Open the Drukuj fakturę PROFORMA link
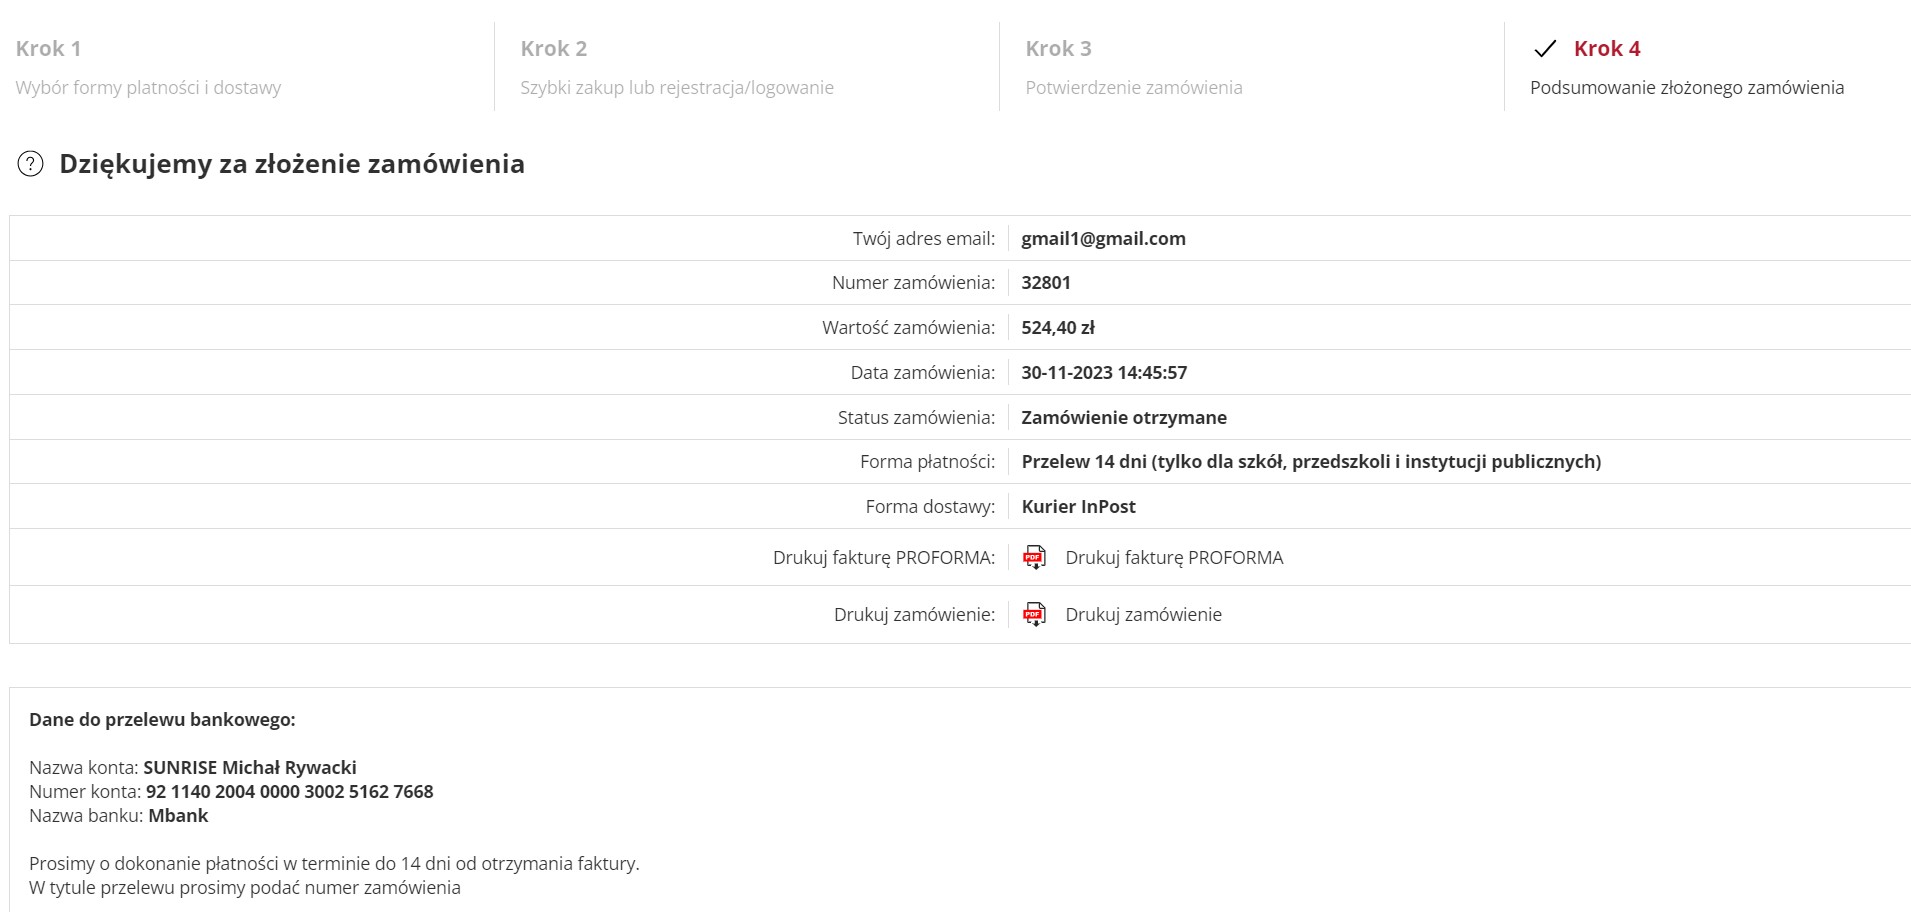The height and width of the screenshot is (912, 1911). tap(1174, 557)
